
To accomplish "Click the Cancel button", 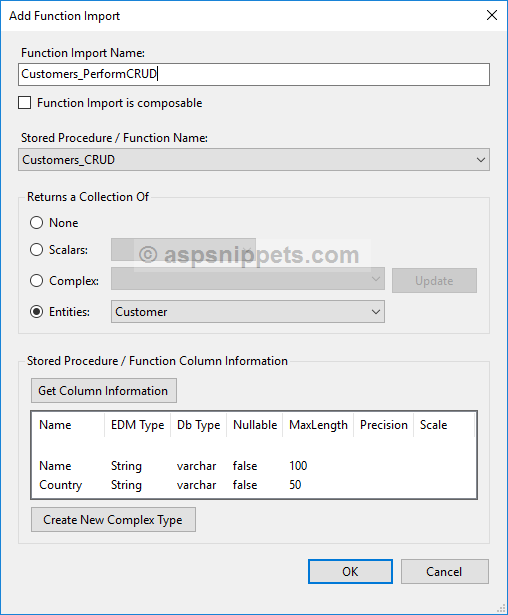I will tap(445, 571).
